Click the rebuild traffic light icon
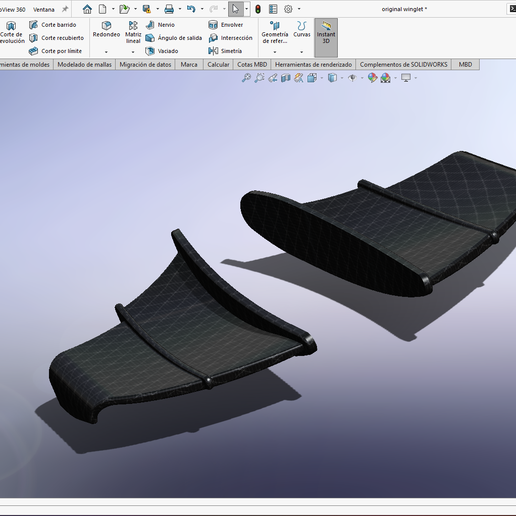516x516 pixels. pyautogui.click(x=258, y=9)
